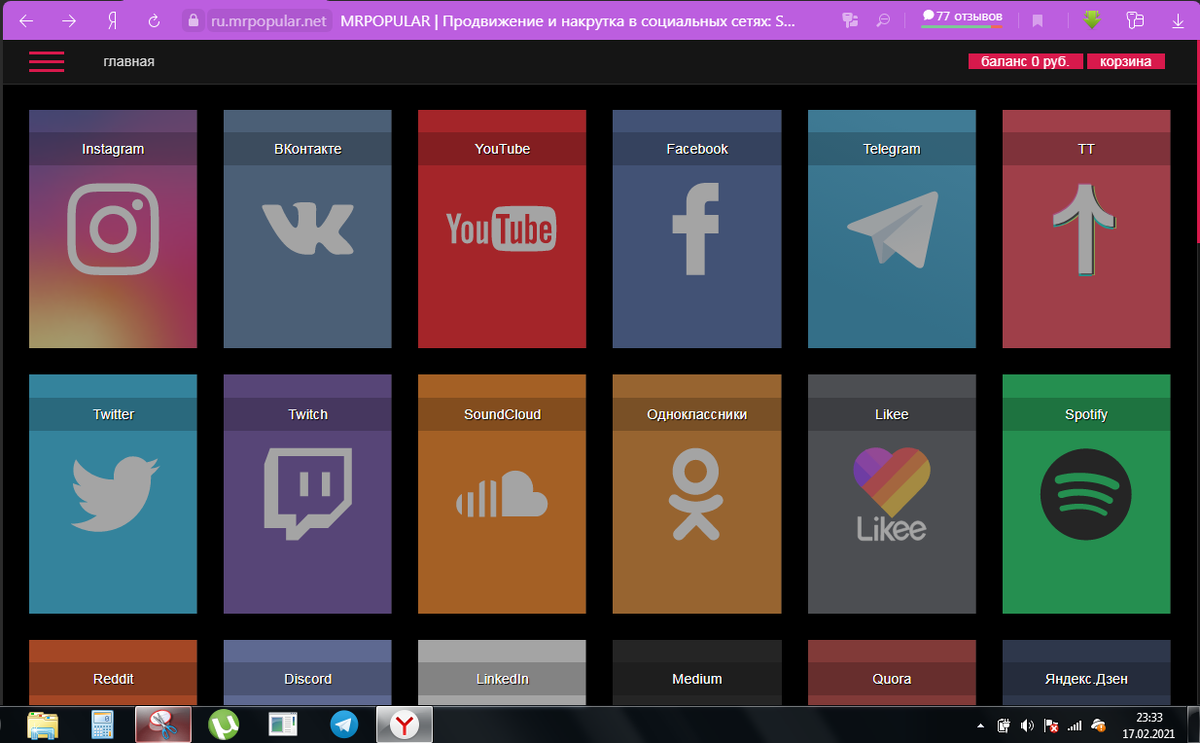Open Yandex home page button

point(113,20)
